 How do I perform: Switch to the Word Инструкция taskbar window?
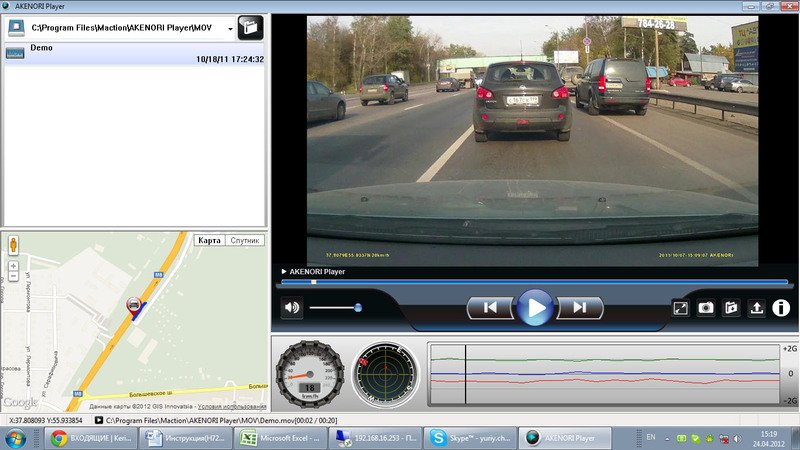click(x=185, y=438)
